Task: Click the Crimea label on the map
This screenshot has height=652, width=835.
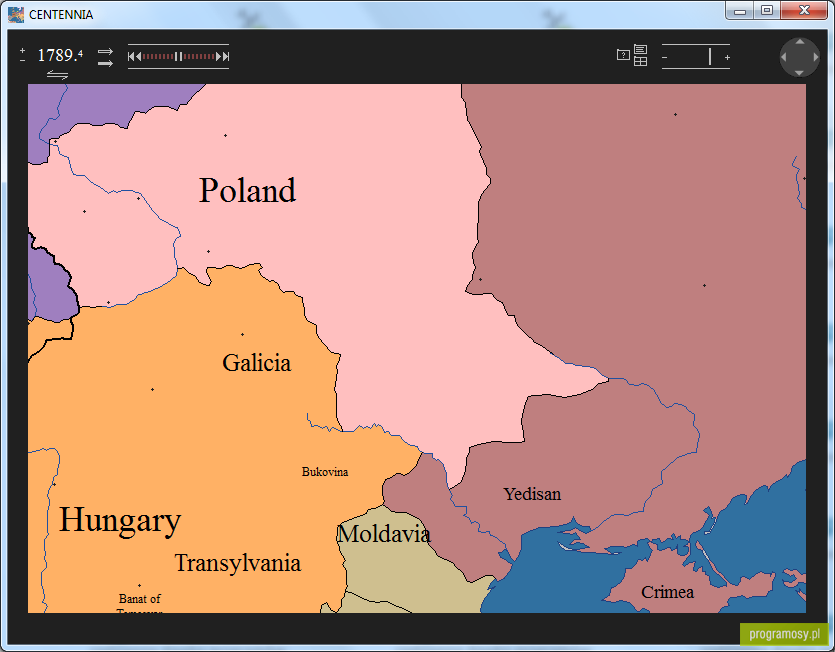Action: click(x=667, y=592)
